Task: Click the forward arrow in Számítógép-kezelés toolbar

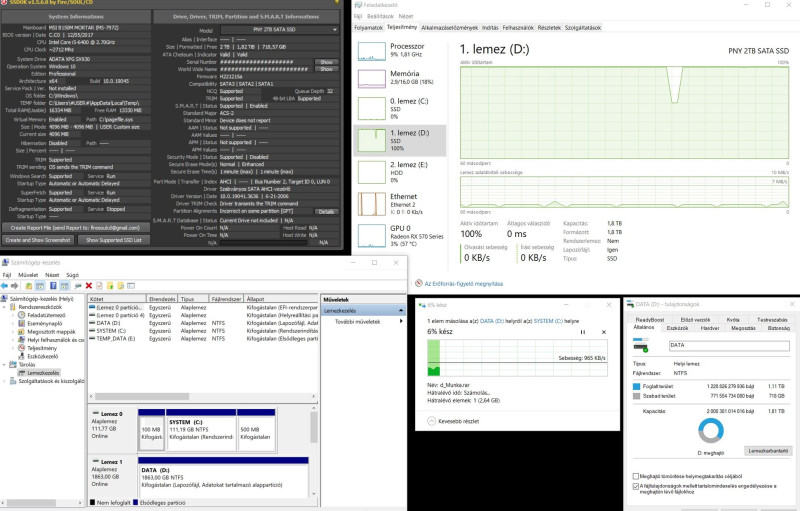Action: point(14,286)
